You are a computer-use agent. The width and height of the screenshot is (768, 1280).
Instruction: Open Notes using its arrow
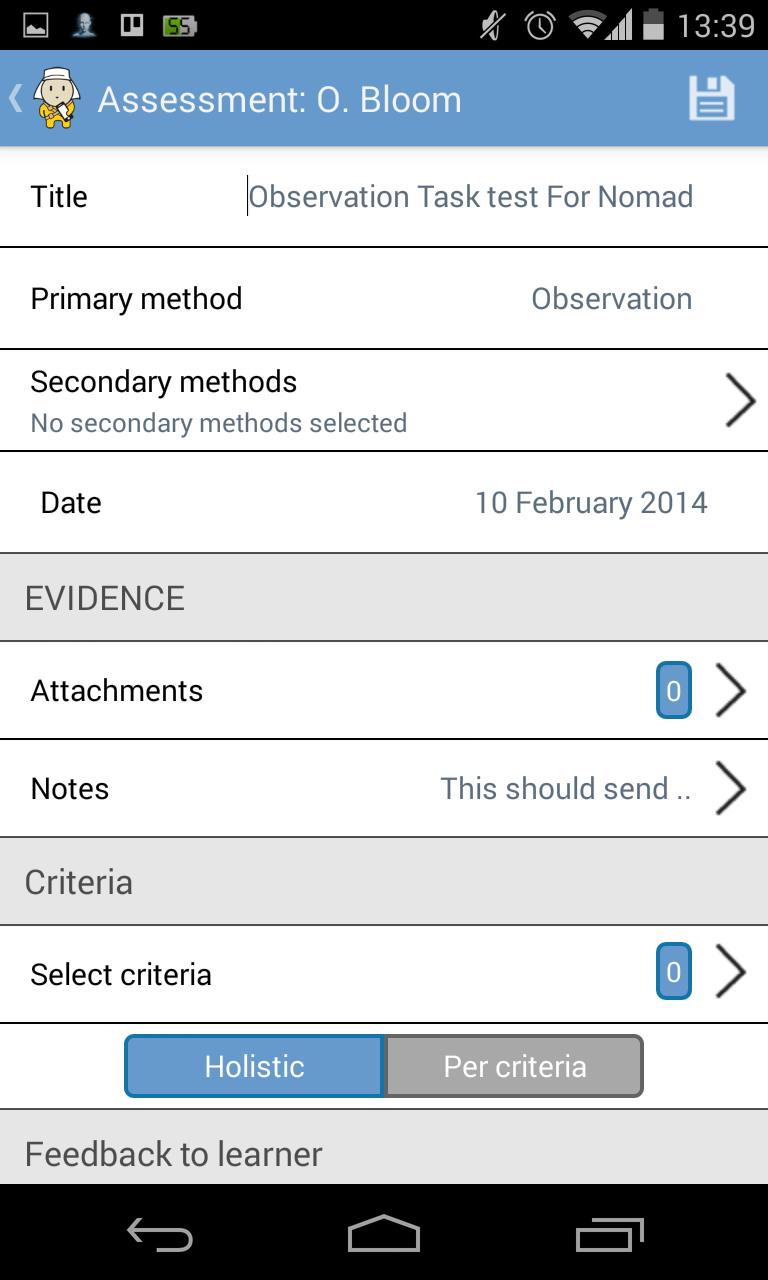tap(731, 789)
